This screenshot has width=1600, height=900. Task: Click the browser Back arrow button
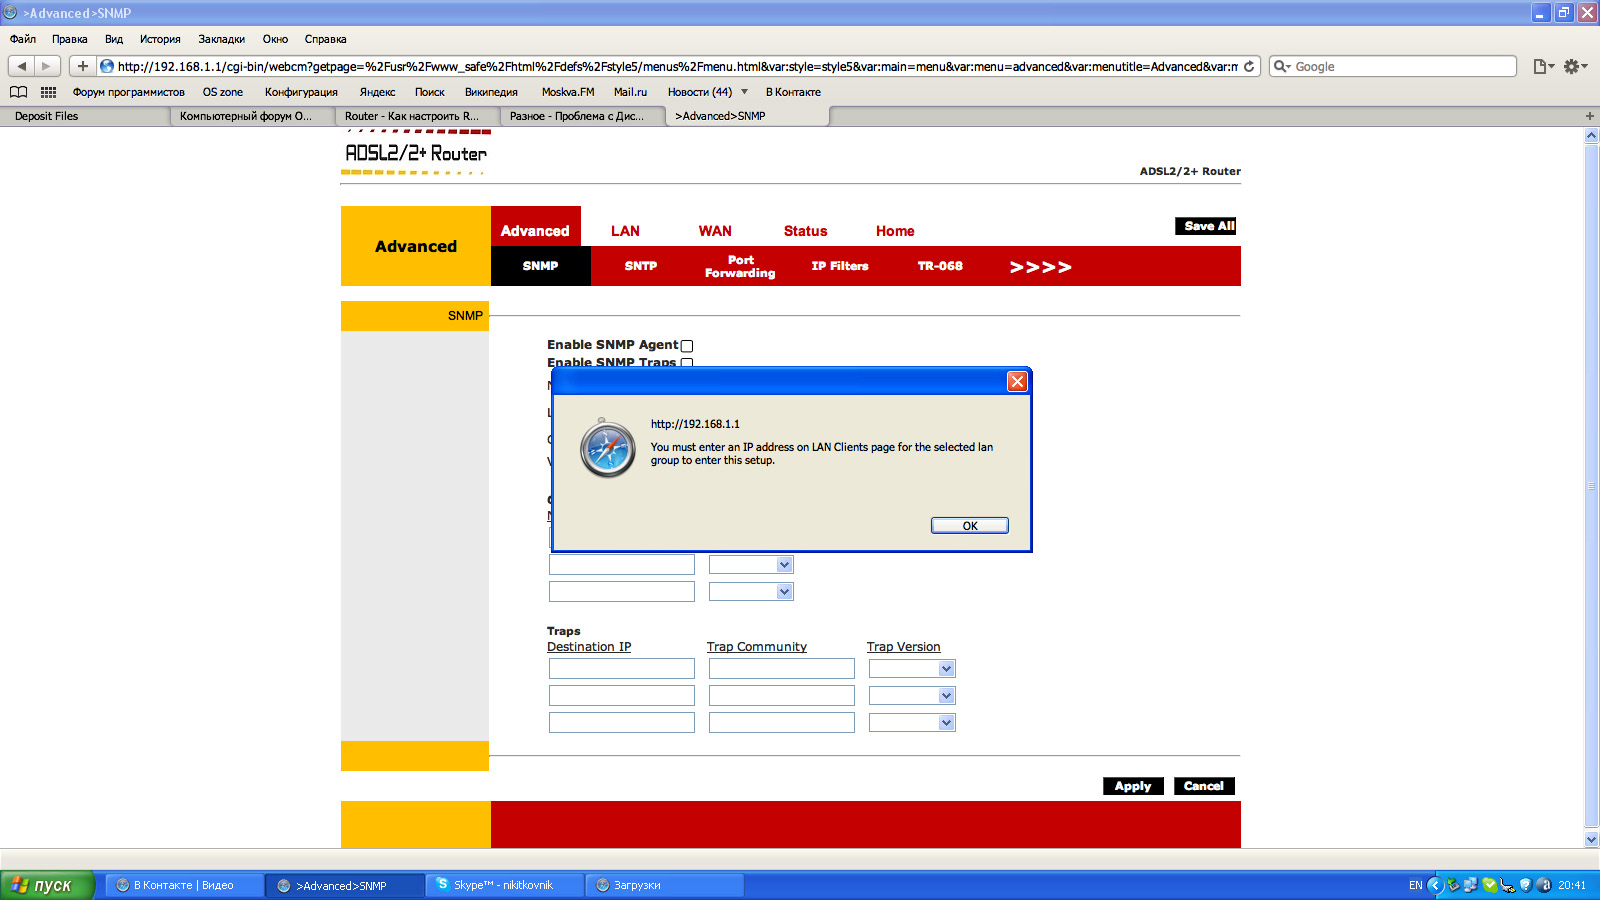[22, 66]
